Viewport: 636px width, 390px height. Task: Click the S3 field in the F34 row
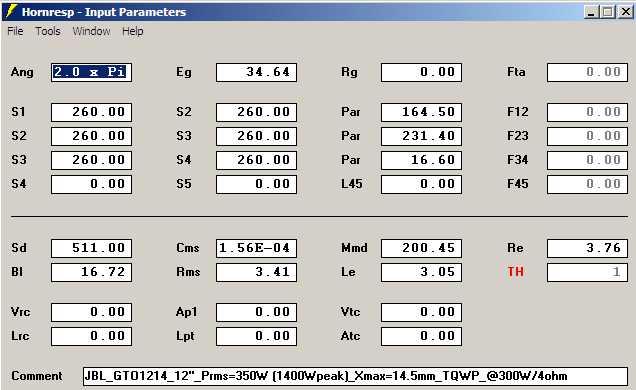tap(91, 160)
